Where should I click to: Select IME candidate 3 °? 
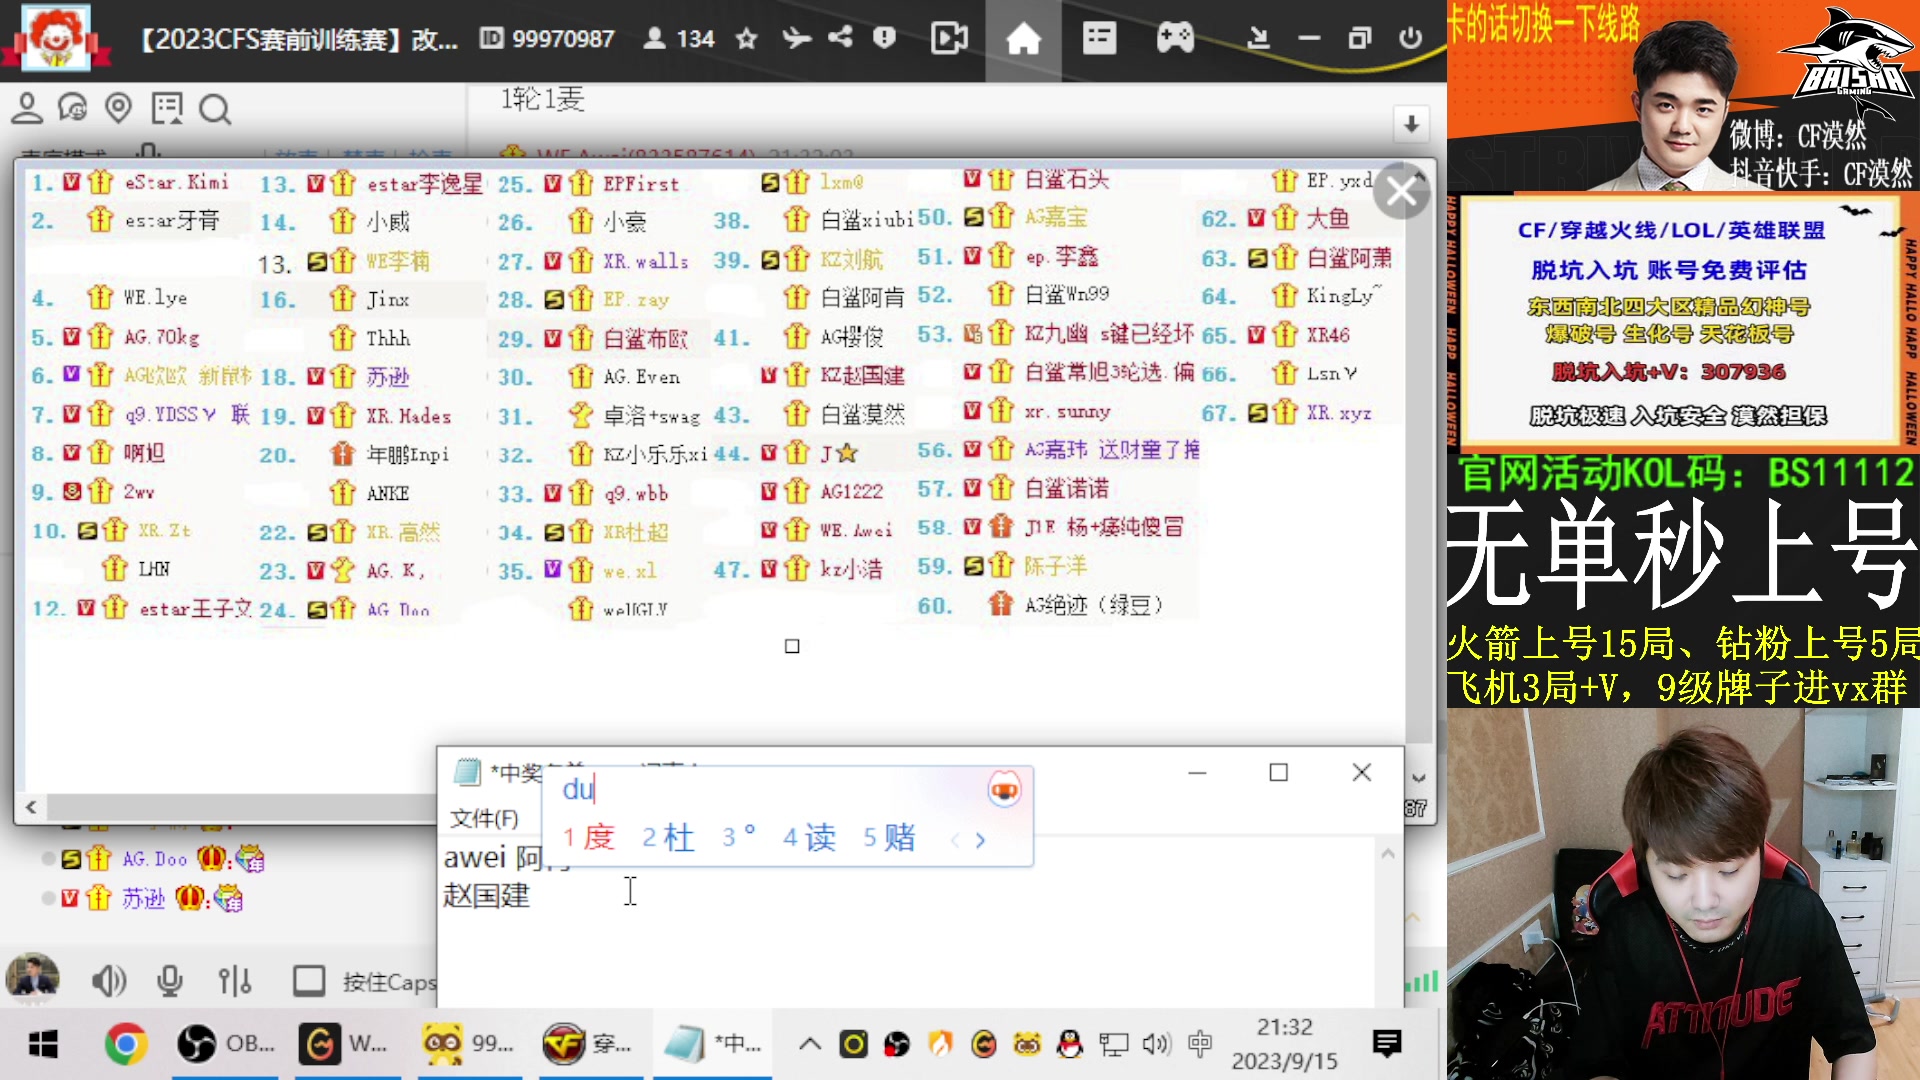[x=740, y=836]
